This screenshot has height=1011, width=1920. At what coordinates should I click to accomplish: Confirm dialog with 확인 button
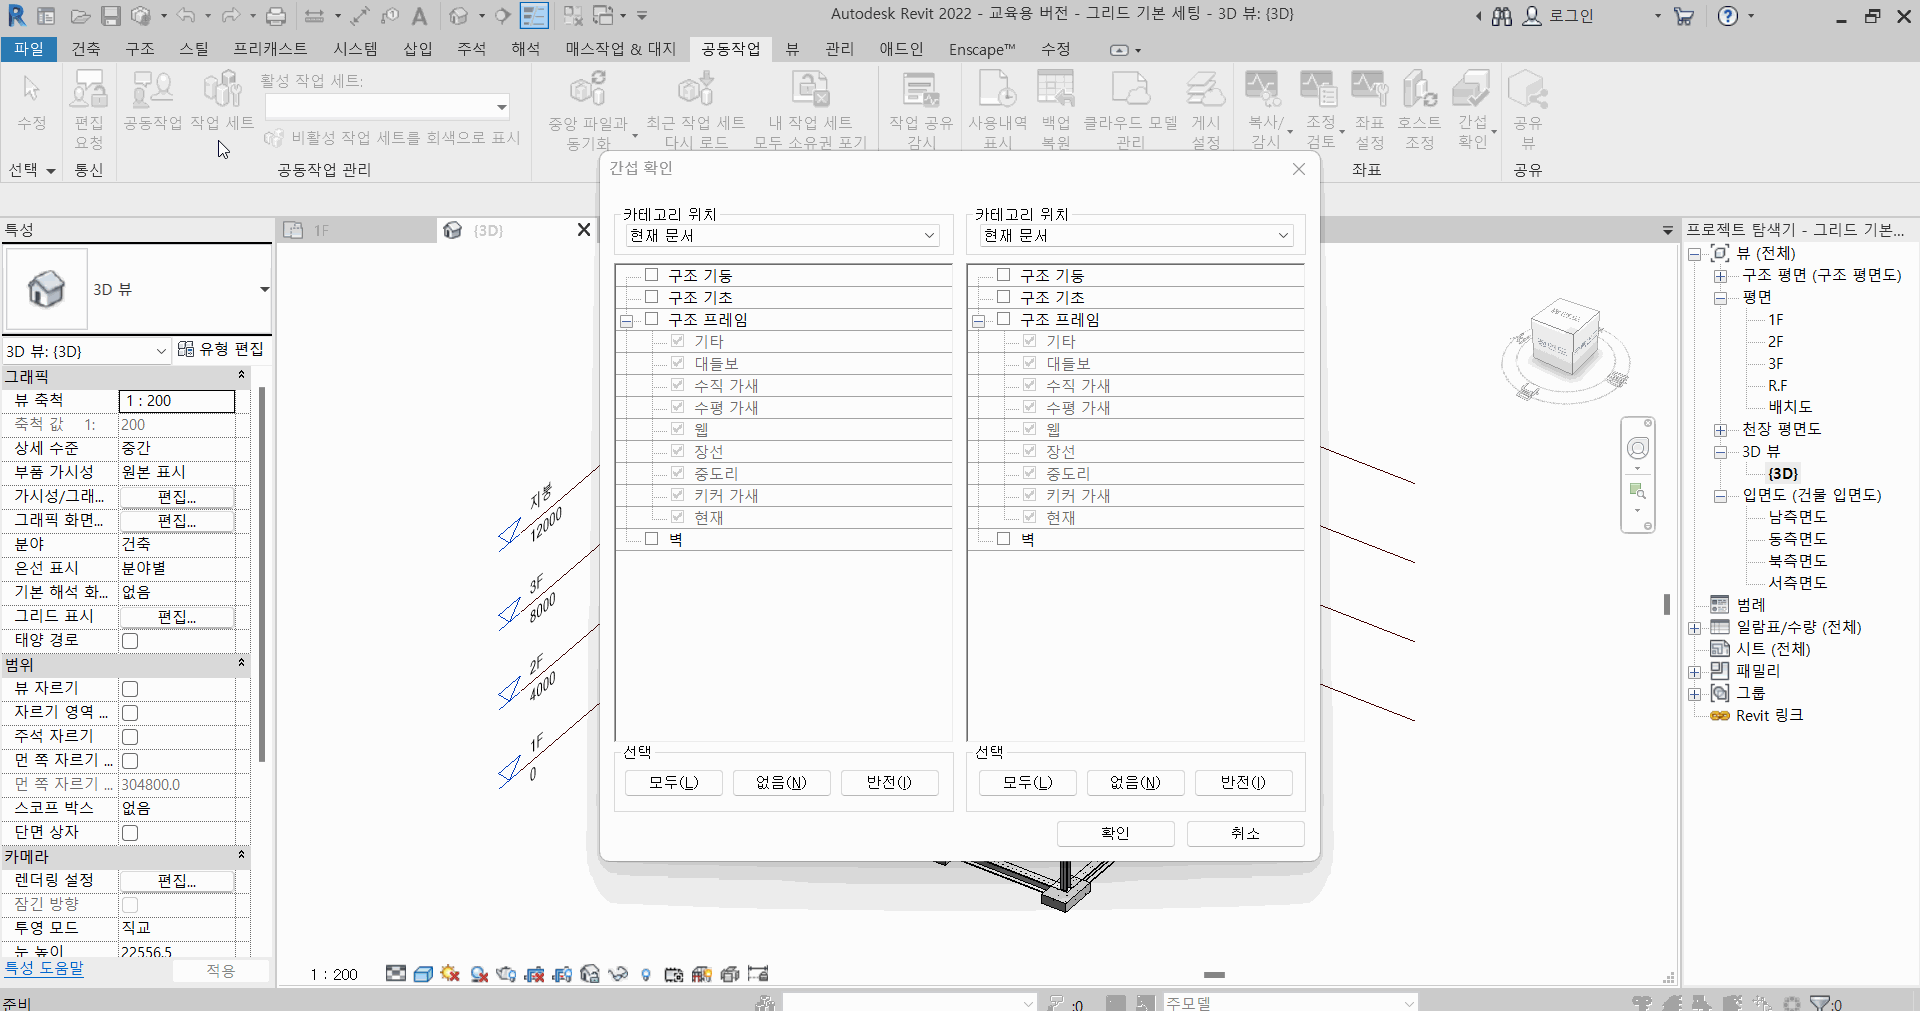coord(1116,833)
